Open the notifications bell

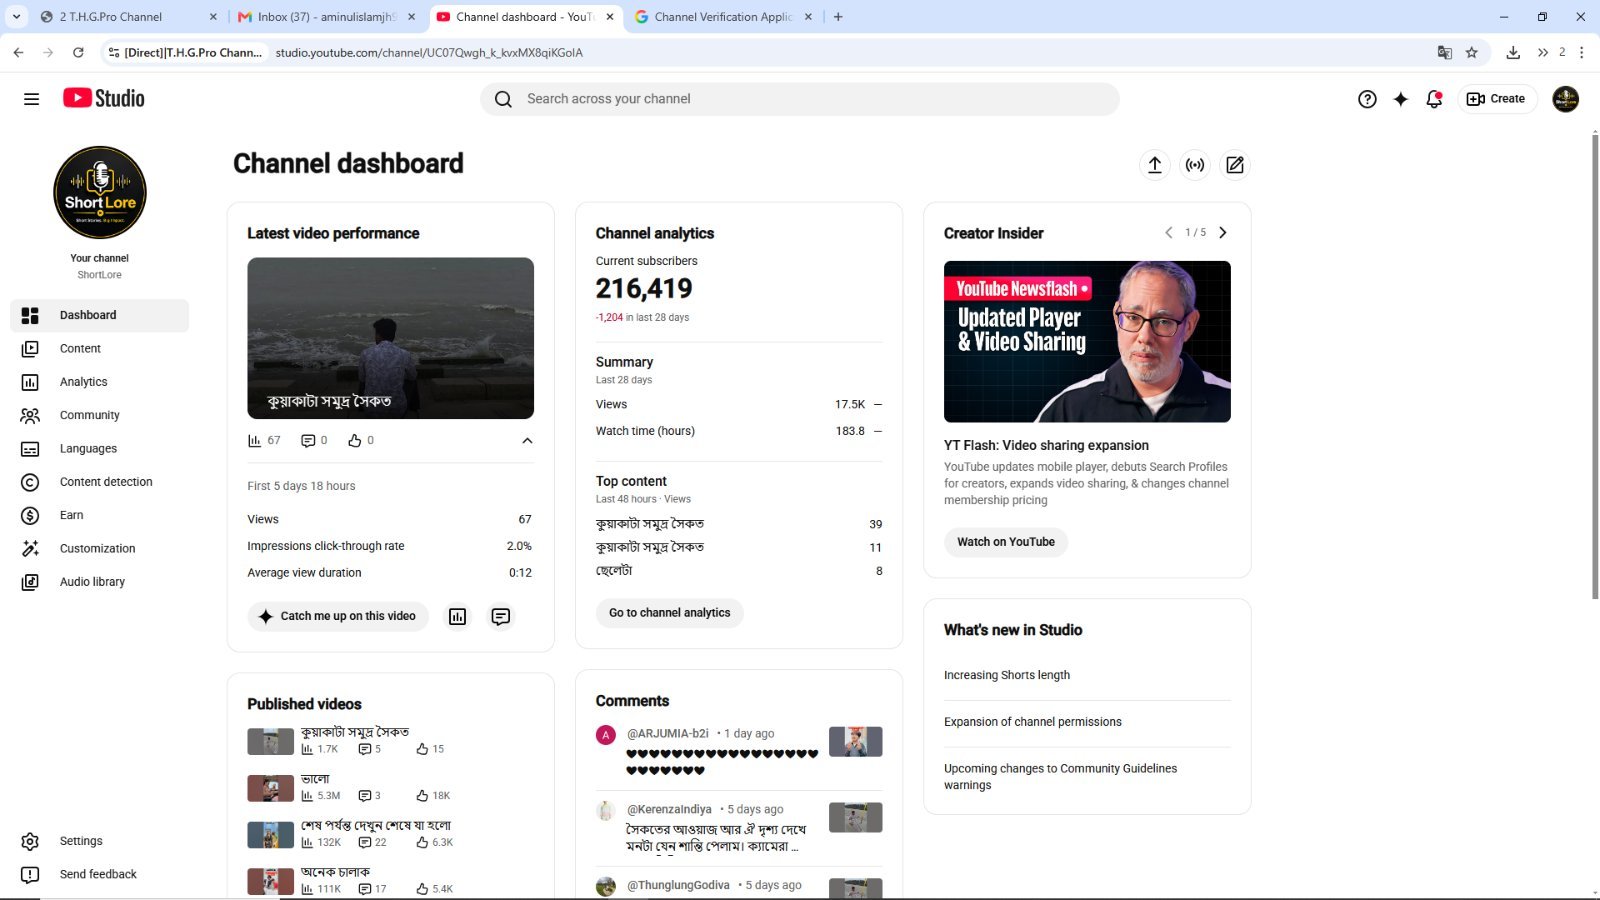(1434, 99)
